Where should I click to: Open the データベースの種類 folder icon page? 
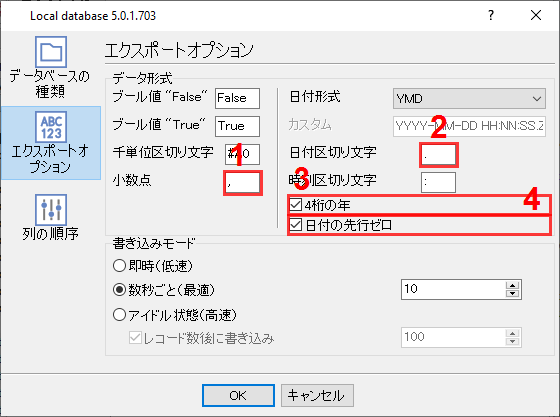[x=51, y=52]
